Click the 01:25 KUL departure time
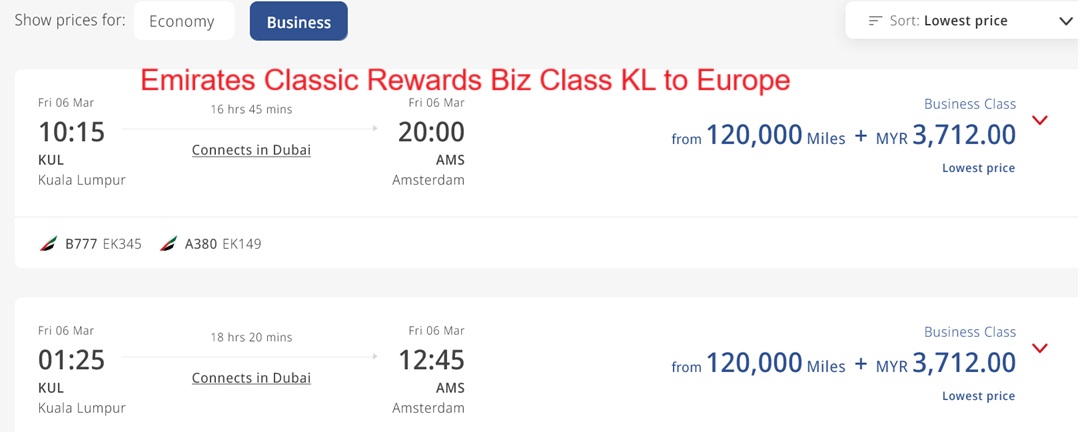The image size is (1080, 432). [x=71, y=360]
